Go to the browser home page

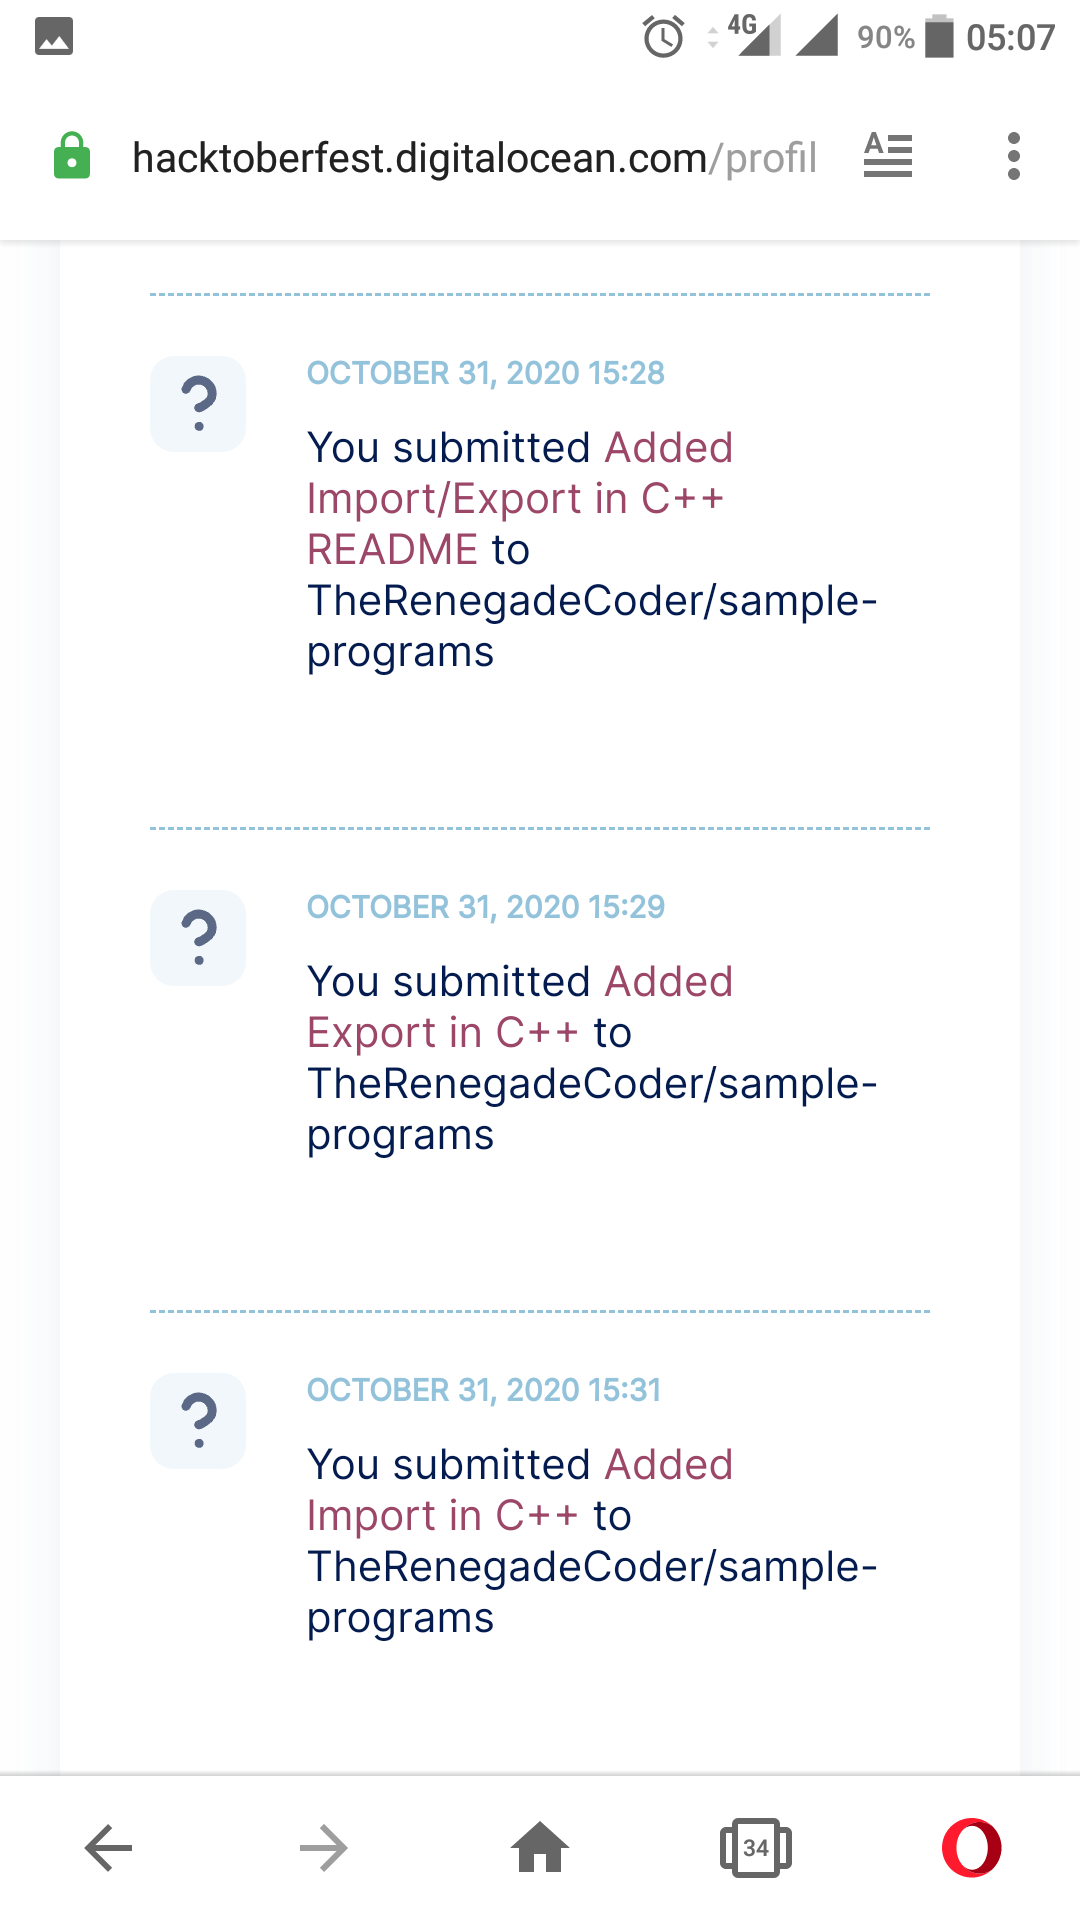click(x=540, y=1847)
